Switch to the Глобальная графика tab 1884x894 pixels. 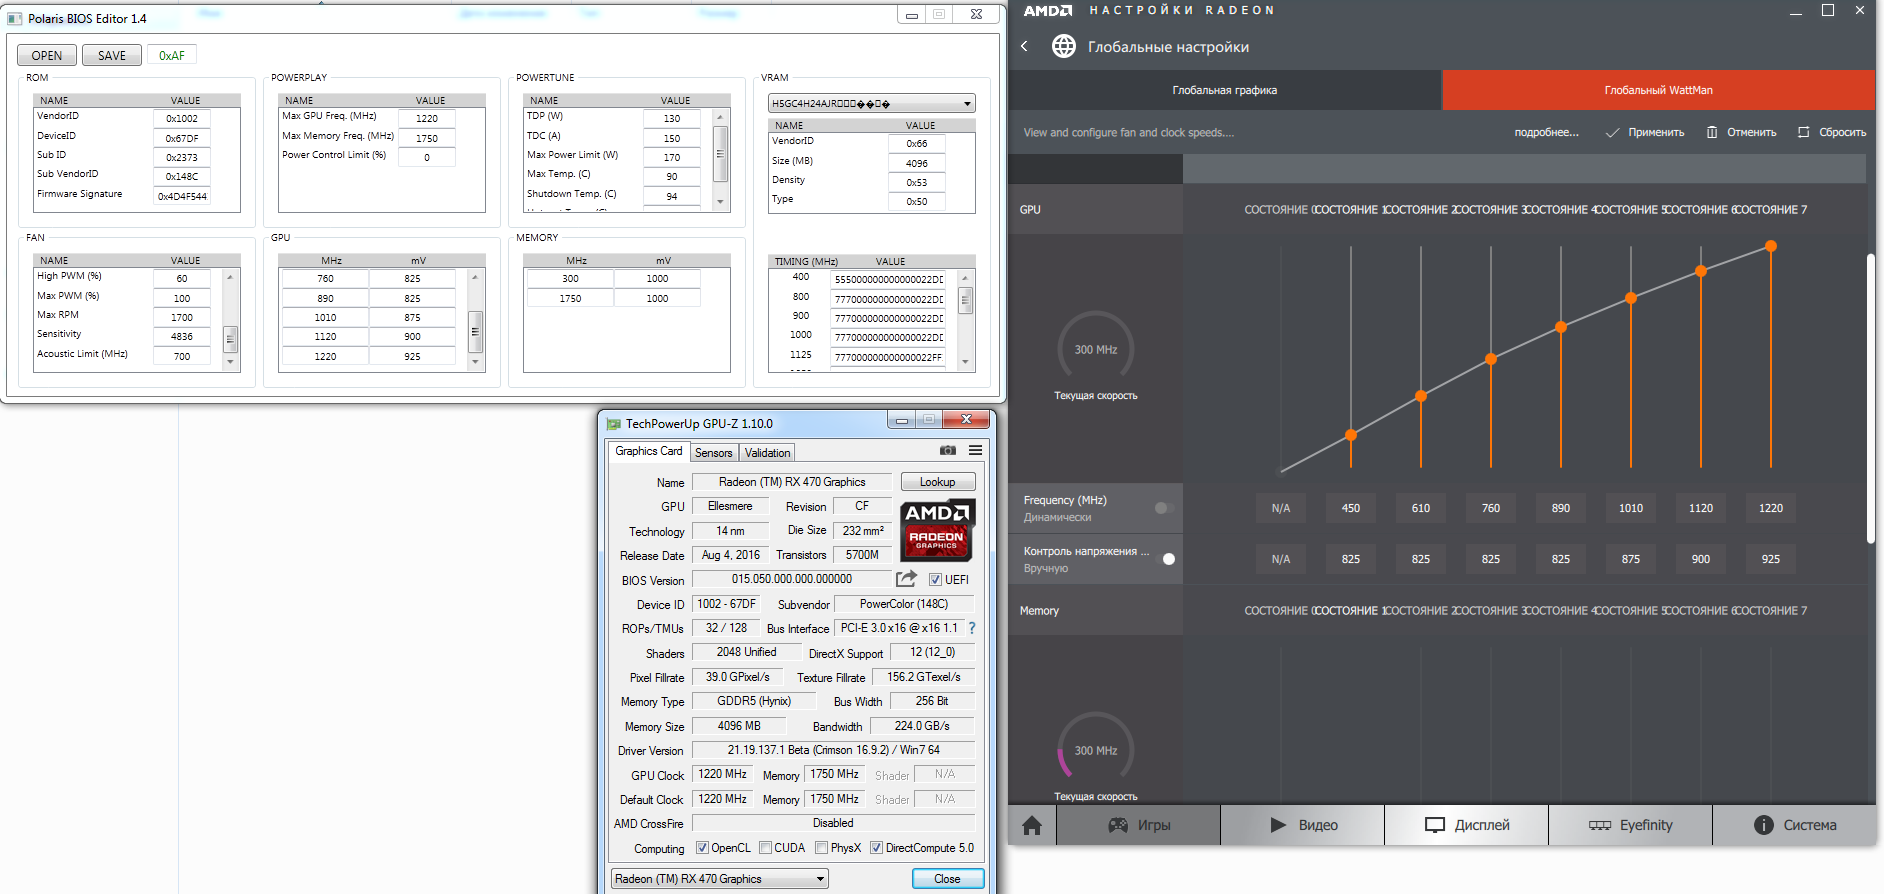(x=1225, y=90)
